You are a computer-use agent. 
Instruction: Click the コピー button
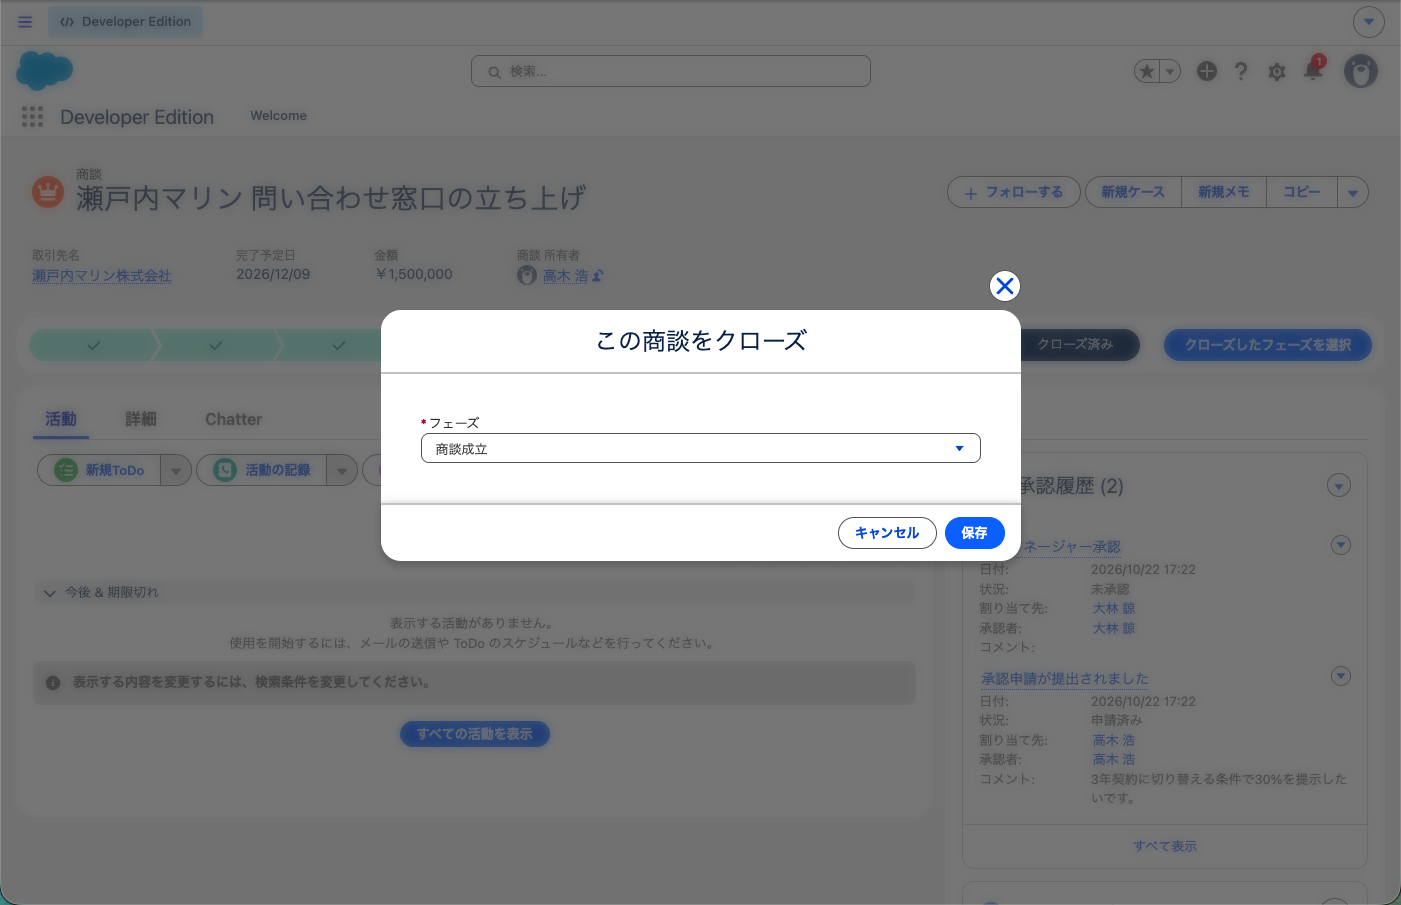tap(1302, 192)
